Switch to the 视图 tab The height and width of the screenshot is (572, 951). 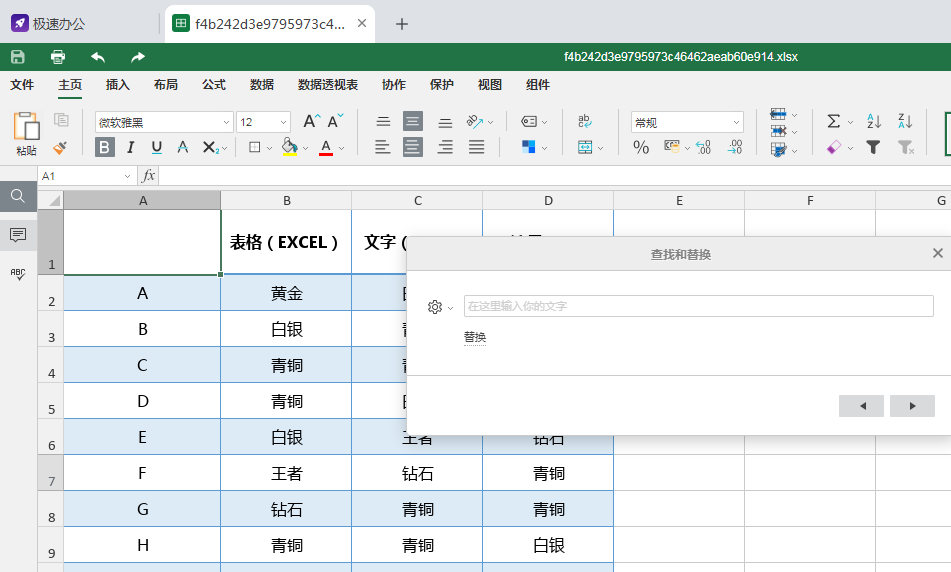pos(489,85)
